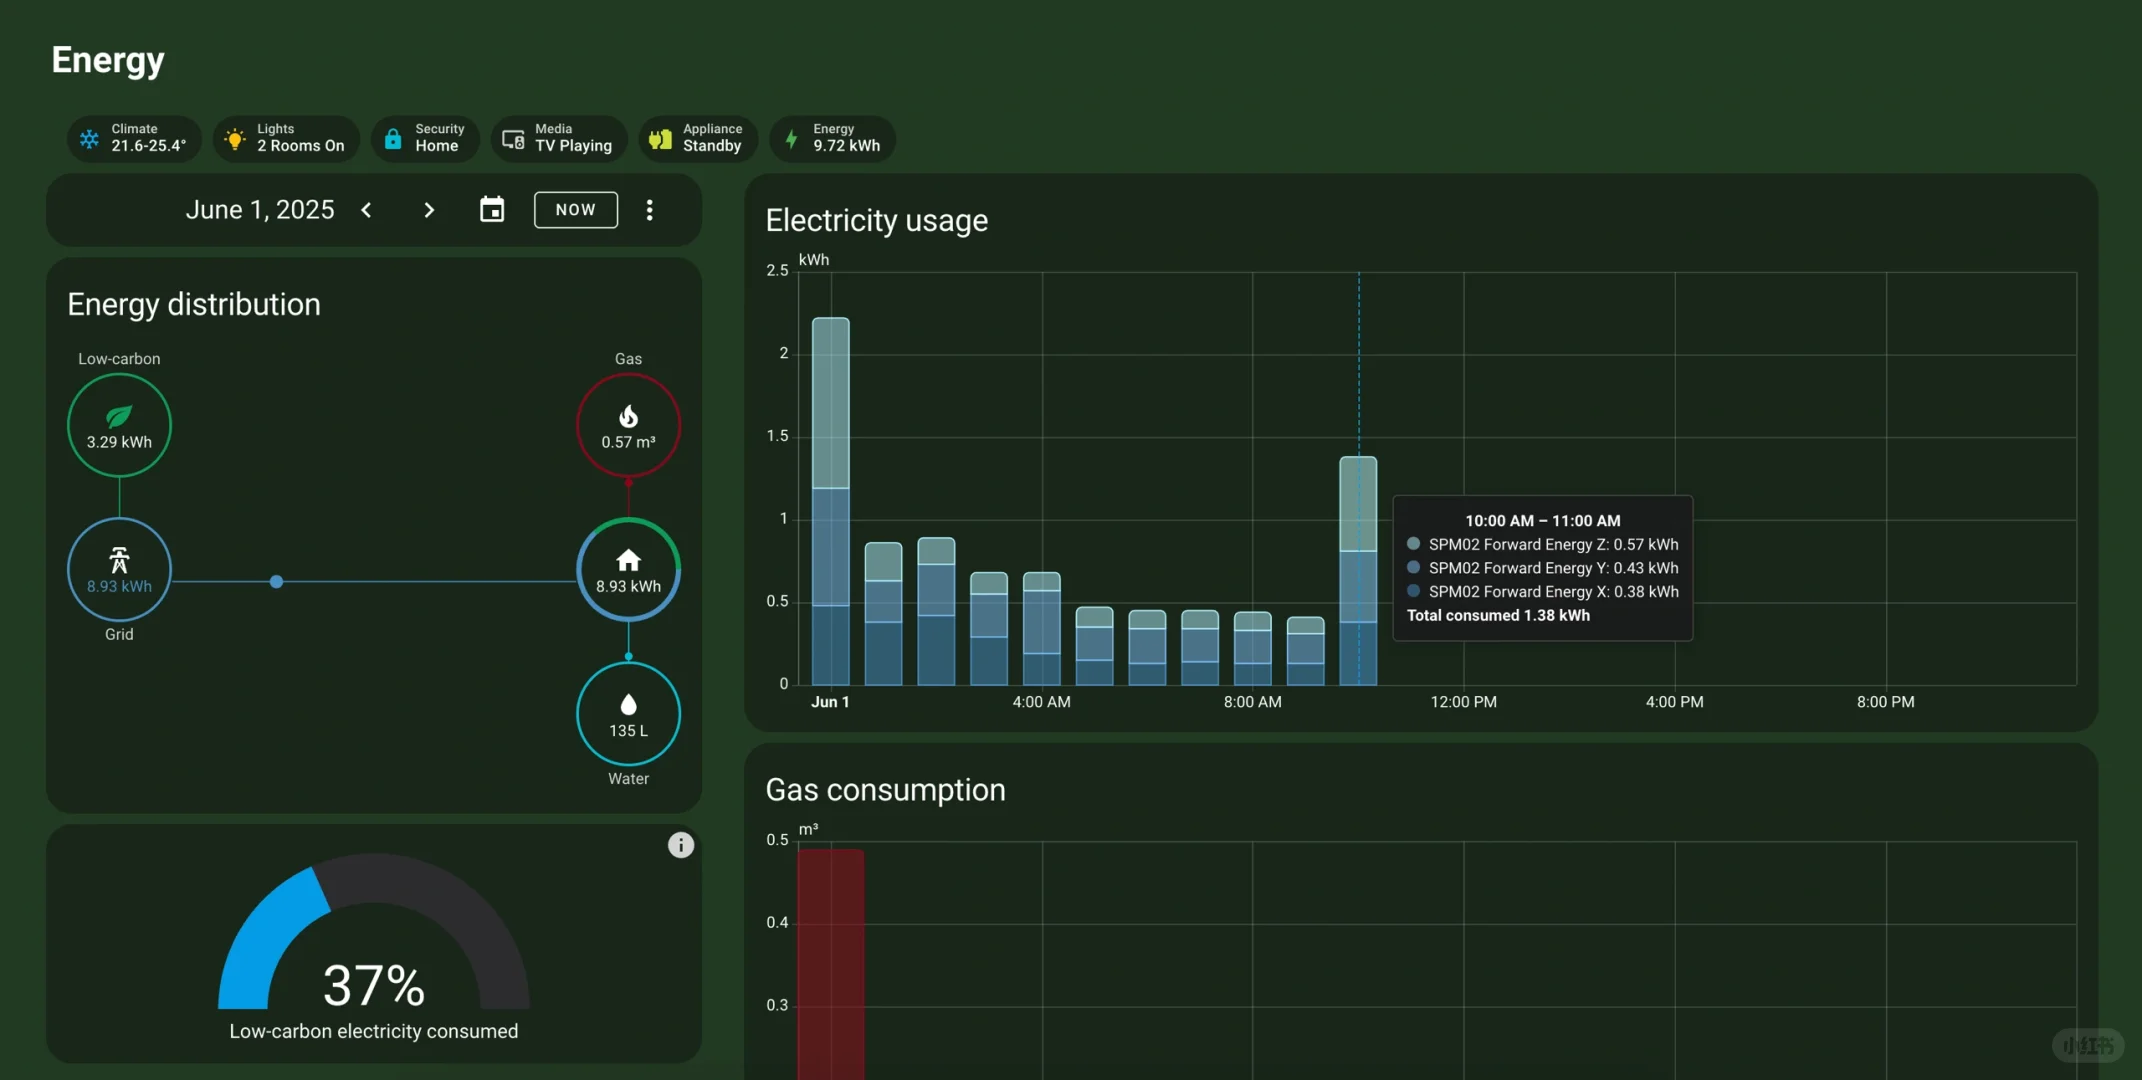
Task: Click the info icon on gauge card
Action: tap(681, 846)
